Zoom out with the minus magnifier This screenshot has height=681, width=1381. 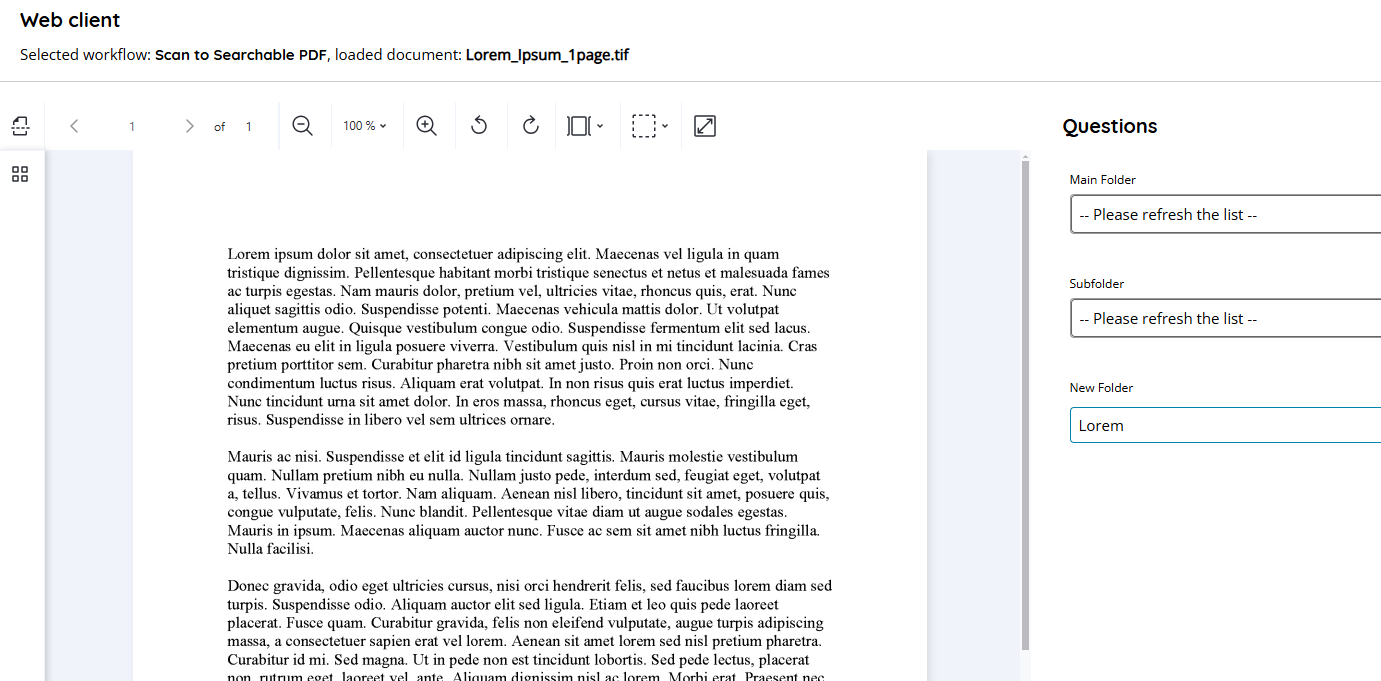click(302, 126)
